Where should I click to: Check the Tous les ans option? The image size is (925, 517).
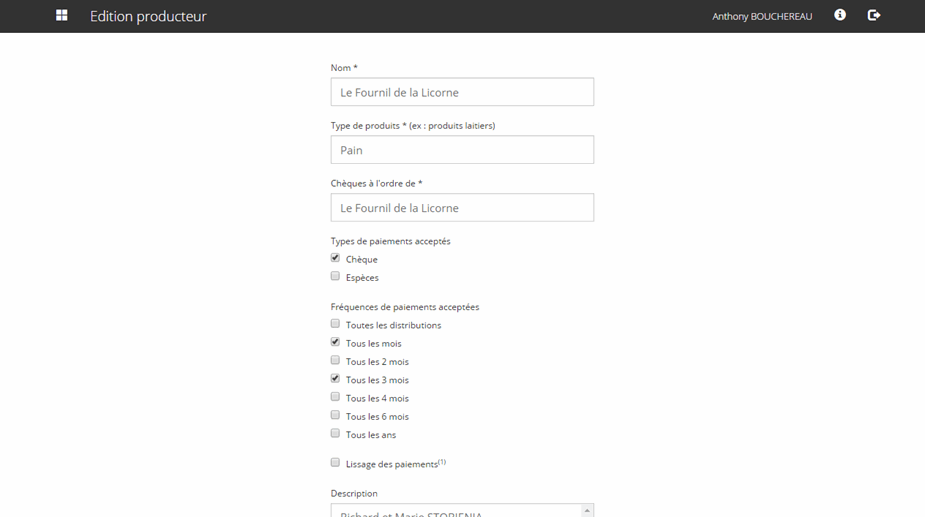click(x=336, y=433)
